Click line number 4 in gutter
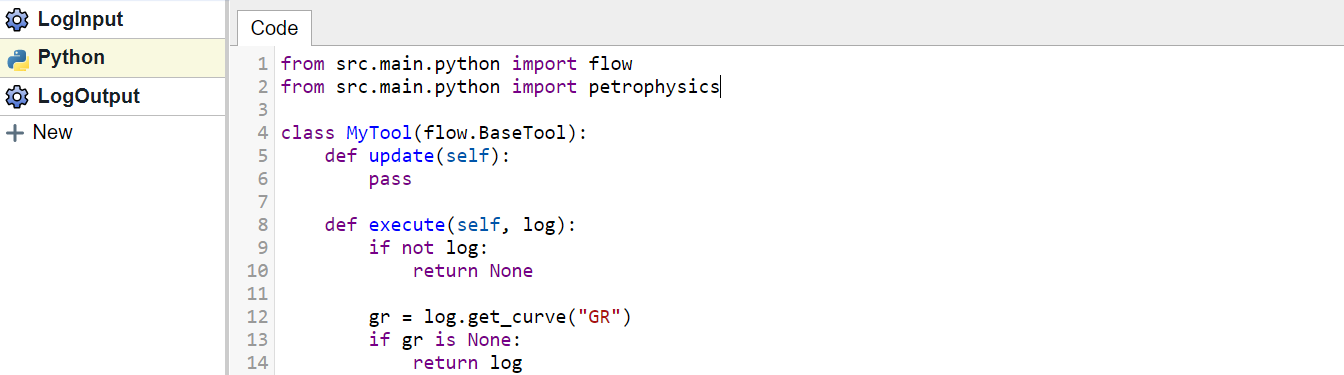1344x375 pixels. pos(262,133)
